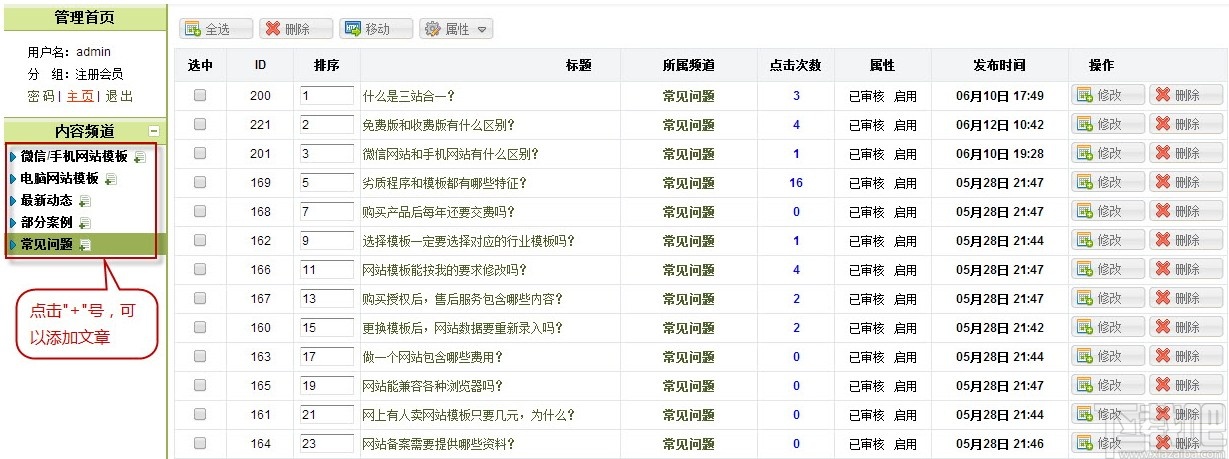Open article title 什么是三站合一?
This screenshot has width=1229, height=459.
click(x=408, y=96)
